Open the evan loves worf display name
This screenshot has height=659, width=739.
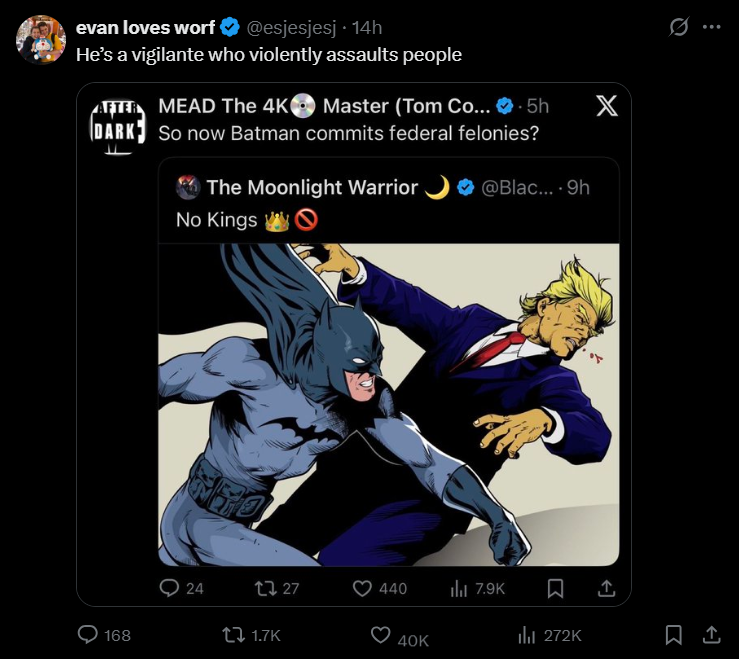pos(146,27)
